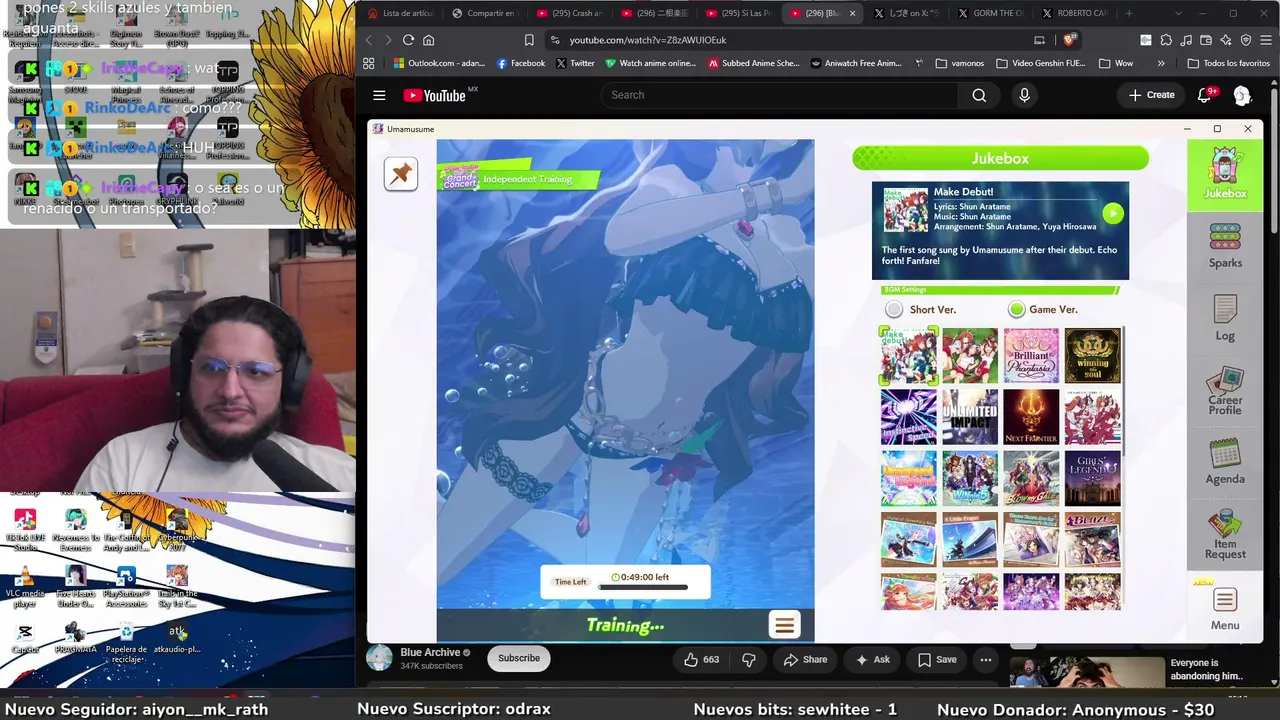Expand hidden bookmarks with the chevron

[1161, 63]
